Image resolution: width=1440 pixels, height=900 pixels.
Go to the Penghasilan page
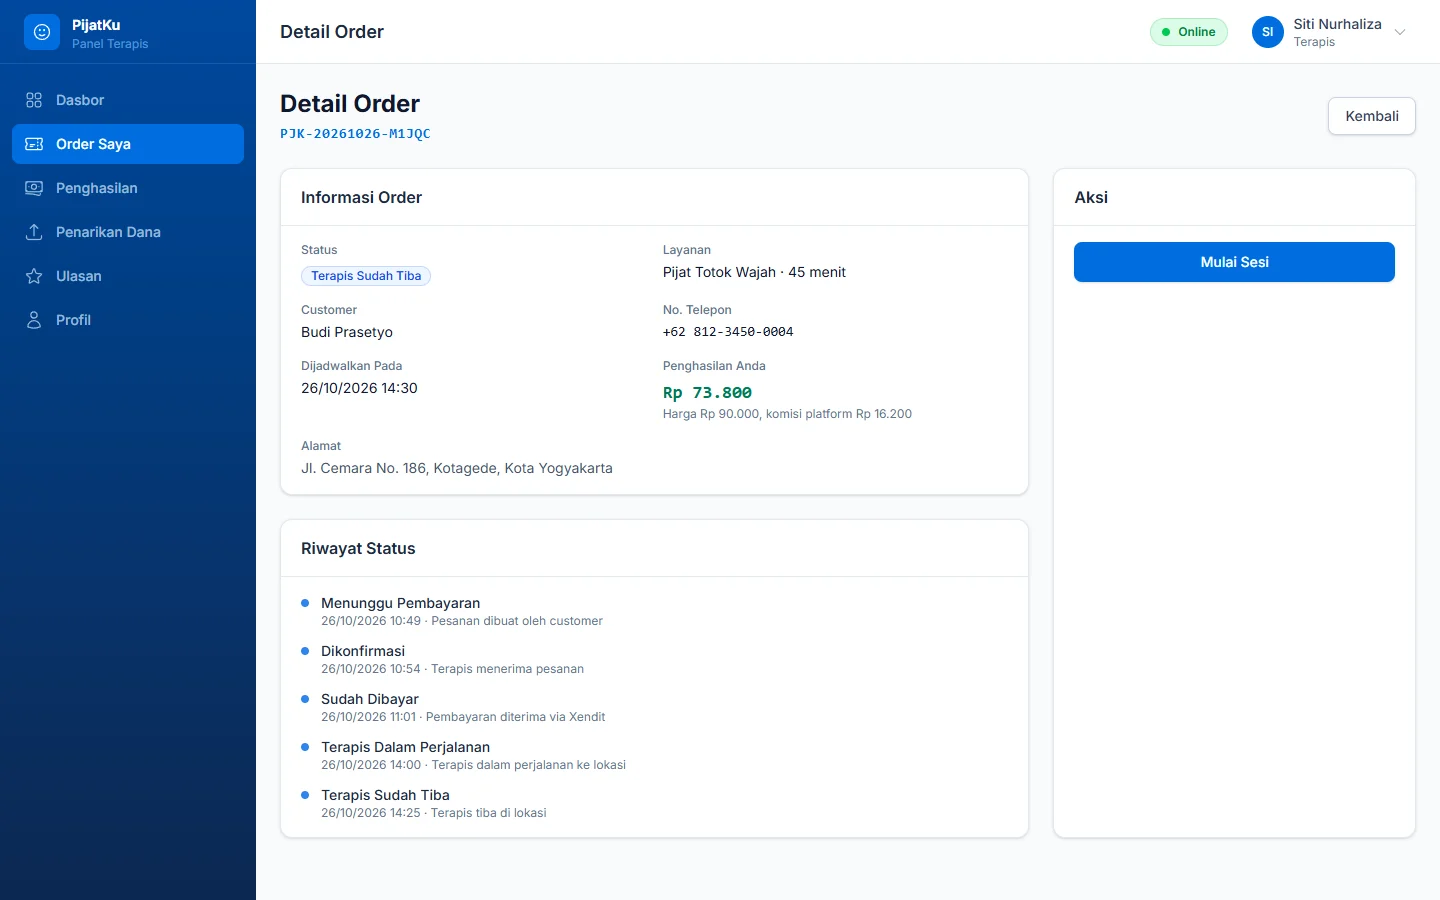tap(128, 188)
